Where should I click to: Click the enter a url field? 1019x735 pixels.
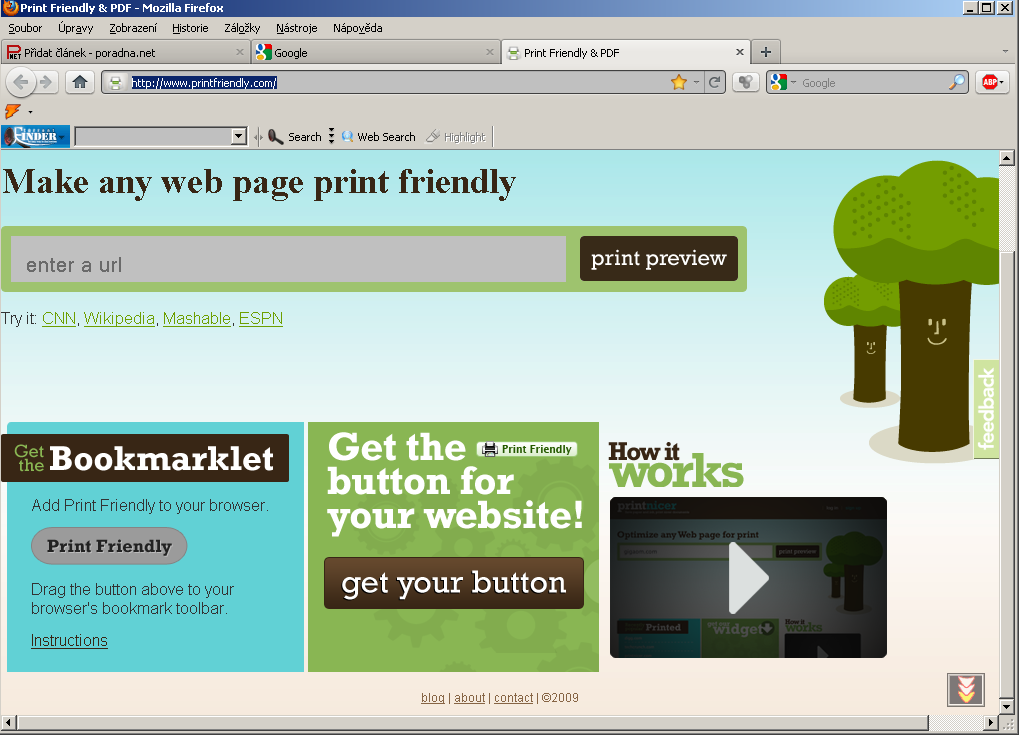point(289,259)
